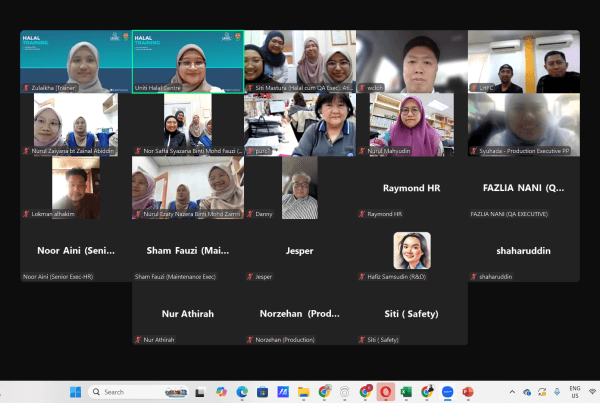The image size is (600, 403).
Task: Click 'FAZLIA NANI (QA EXECUTIVE)' label
Action: click(509, 214)
